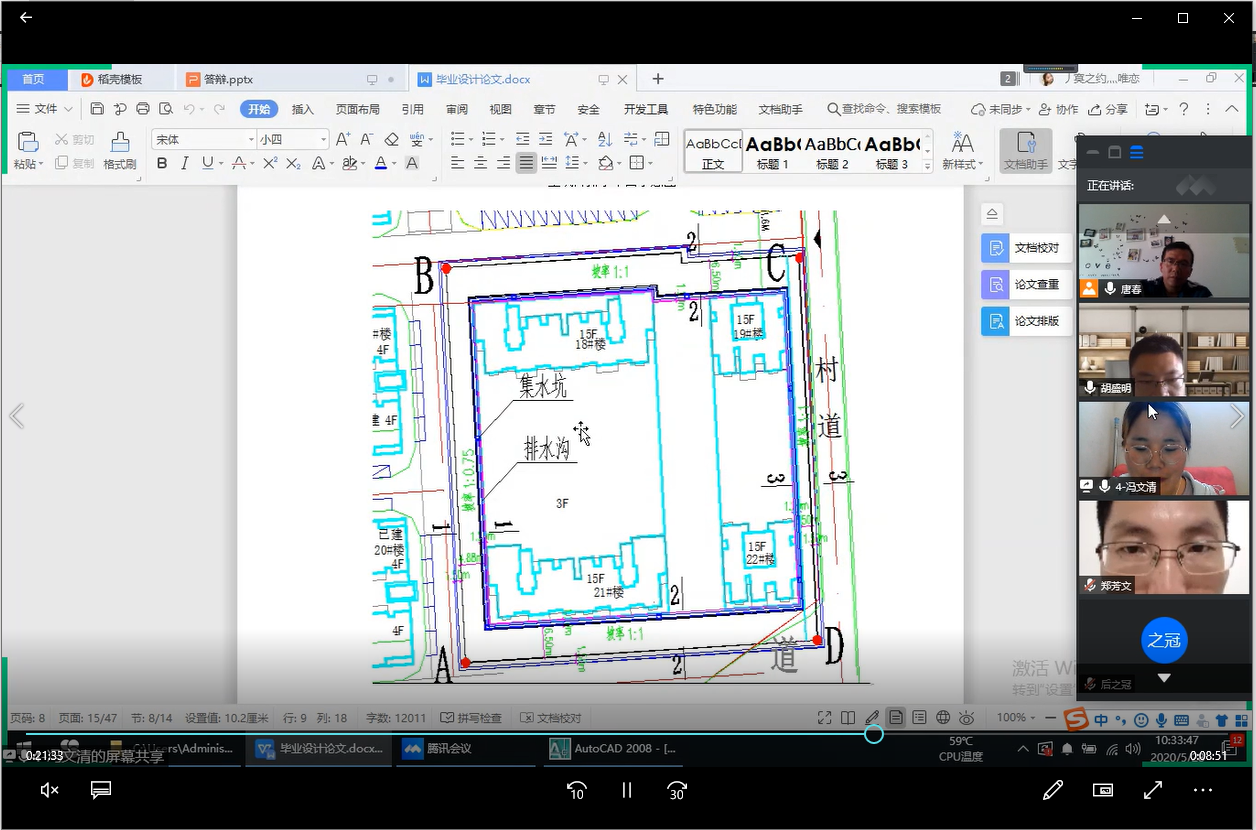Switch to the 答辩.pptx document tab

tap(227, 79)
